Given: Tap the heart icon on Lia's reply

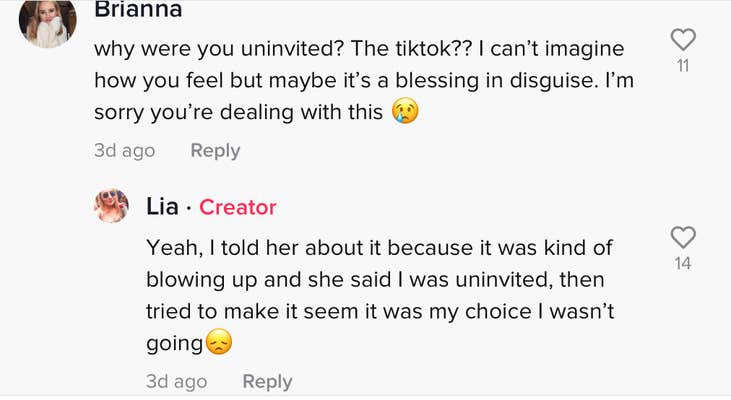Looking at the screenshot, I should click(683, 237).
